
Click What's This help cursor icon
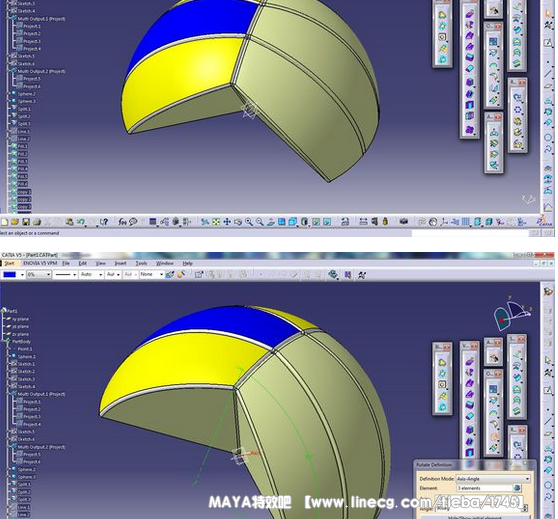point(104,222)
